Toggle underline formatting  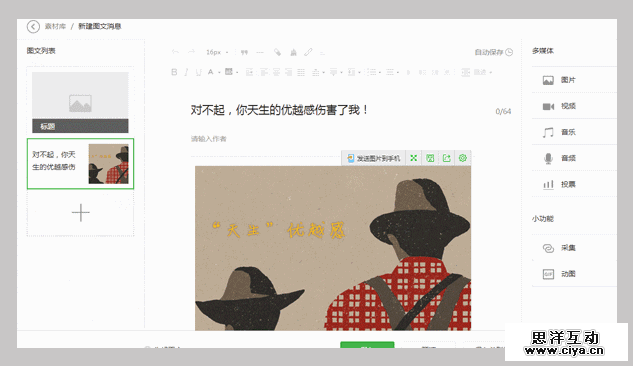tap(199, 72)
